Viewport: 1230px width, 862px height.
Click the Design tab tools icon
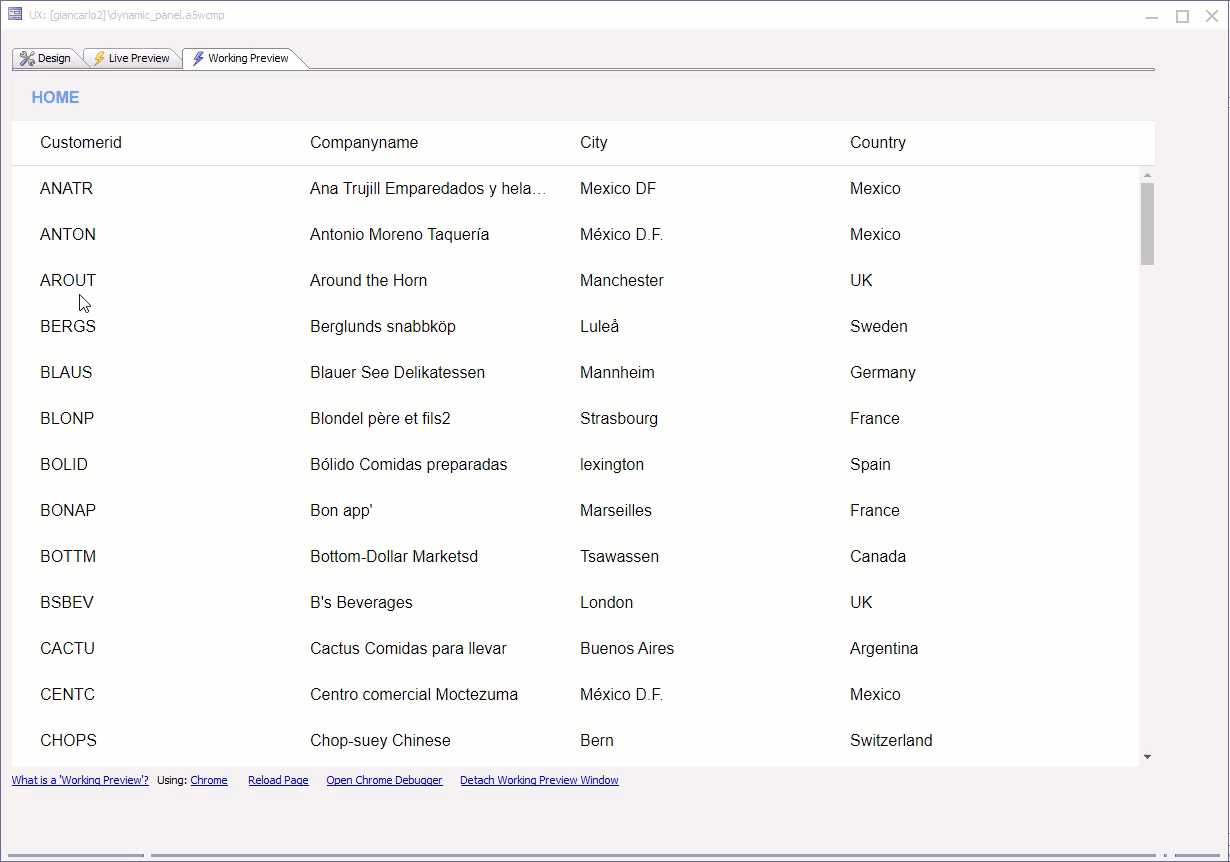[27, 58]
